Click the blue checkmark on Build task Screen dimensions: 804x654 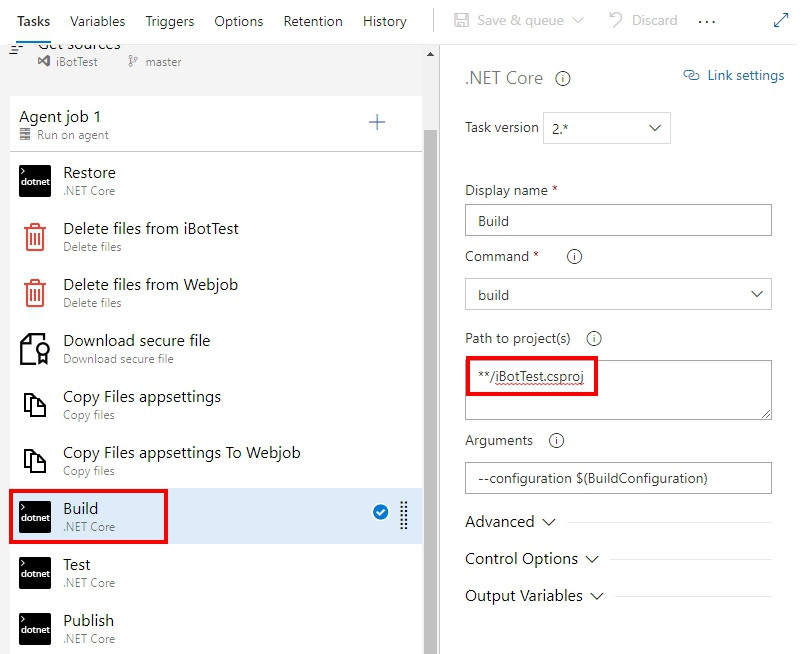pyautogui.click(x=380, y=512)
